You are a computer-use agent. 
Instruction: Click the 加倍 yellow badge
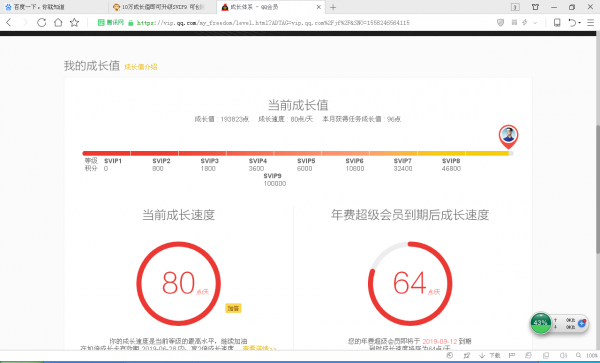click(233, 308)
